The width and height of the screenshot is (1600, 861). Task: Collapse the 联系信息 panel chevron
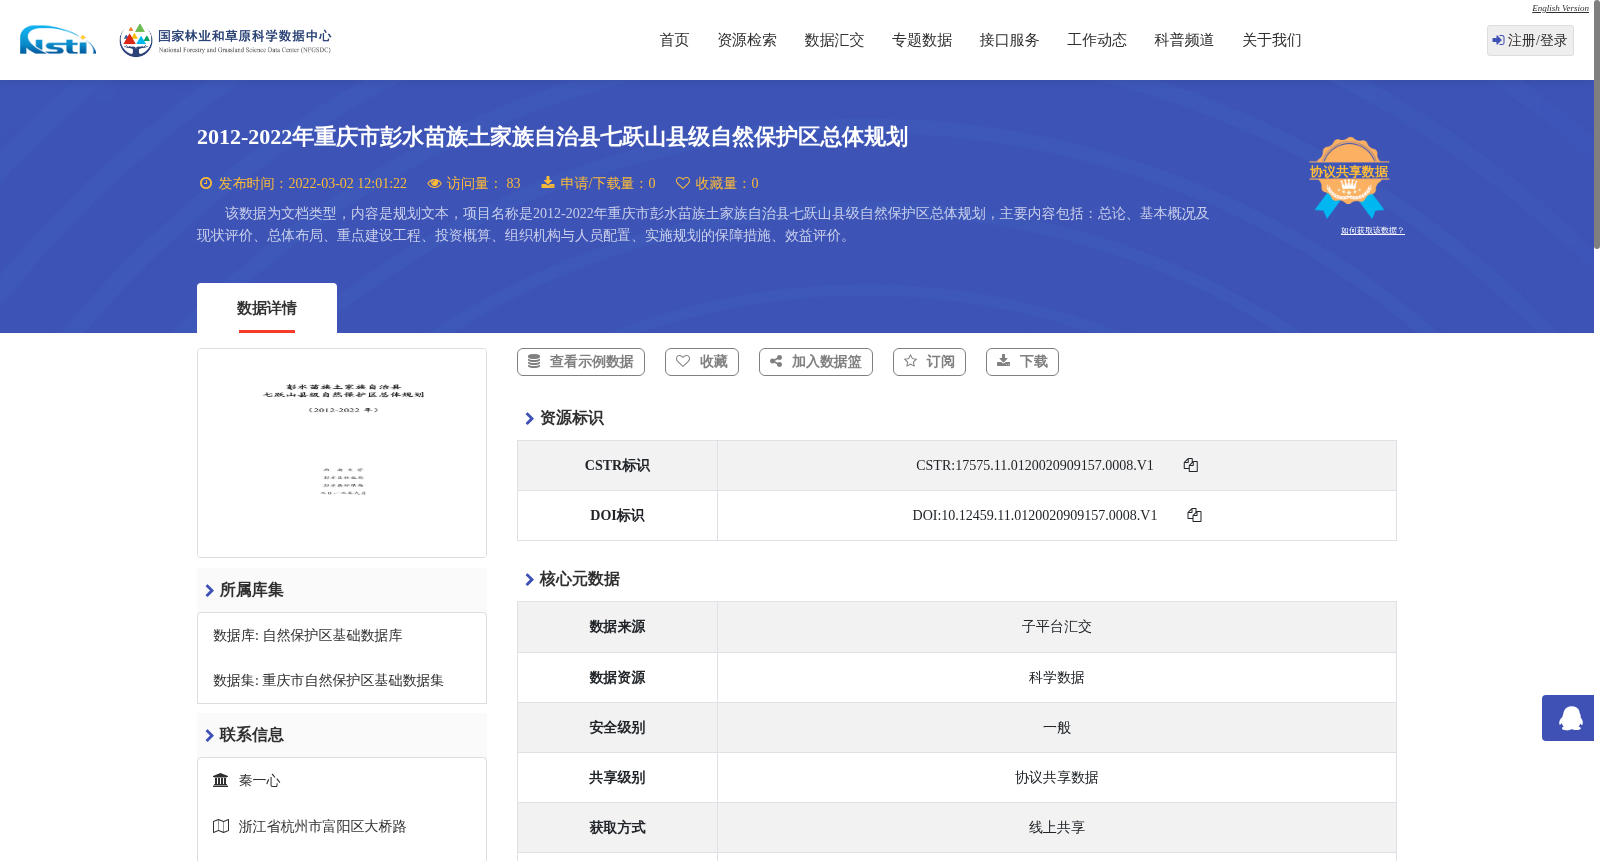209,735
